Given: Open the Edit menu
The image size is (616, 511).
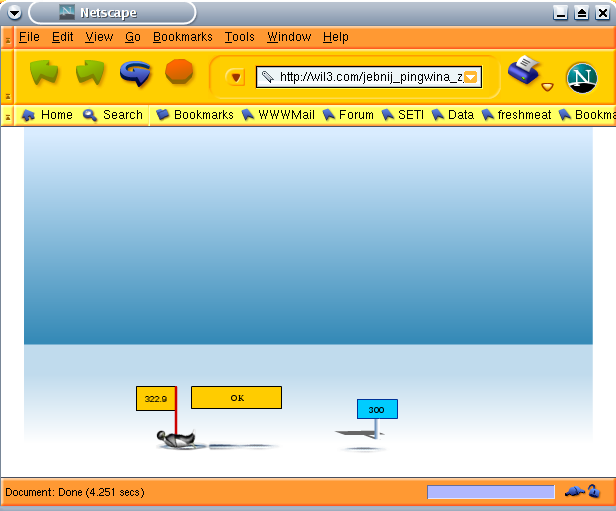Looking at the screenshot, I should (x=62, y=37).
